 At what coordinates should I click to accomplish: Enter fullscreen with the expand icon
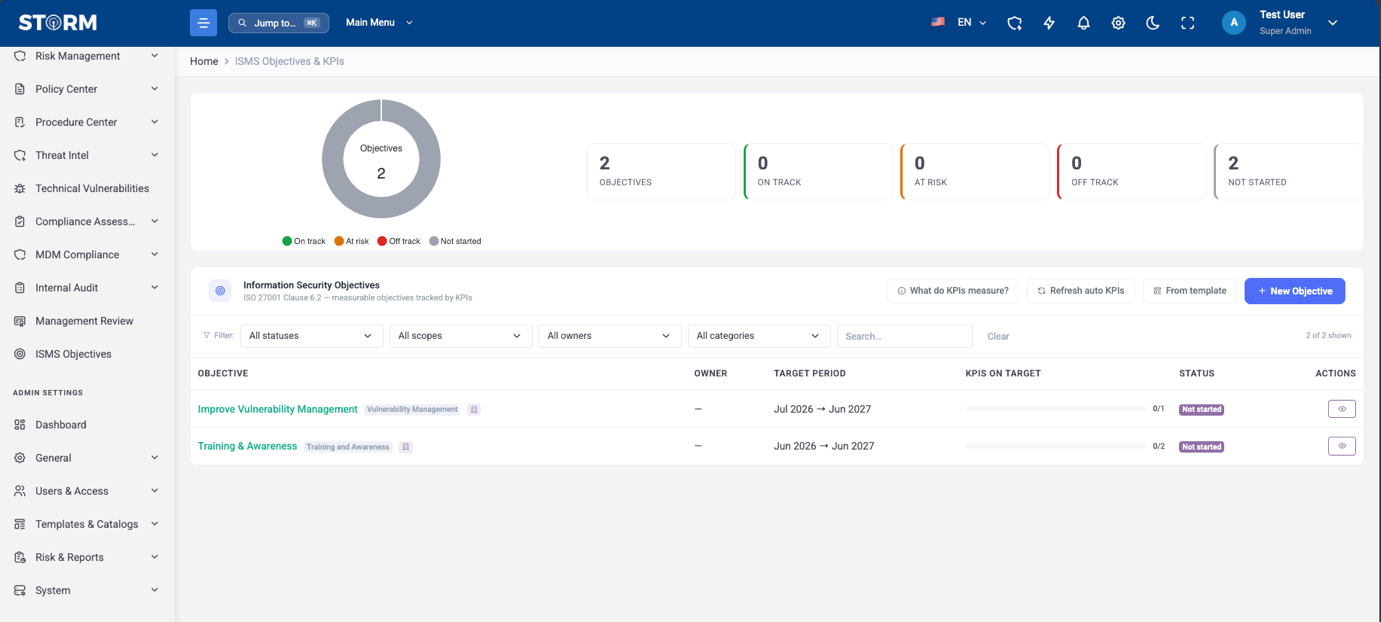pos(1187,23)
